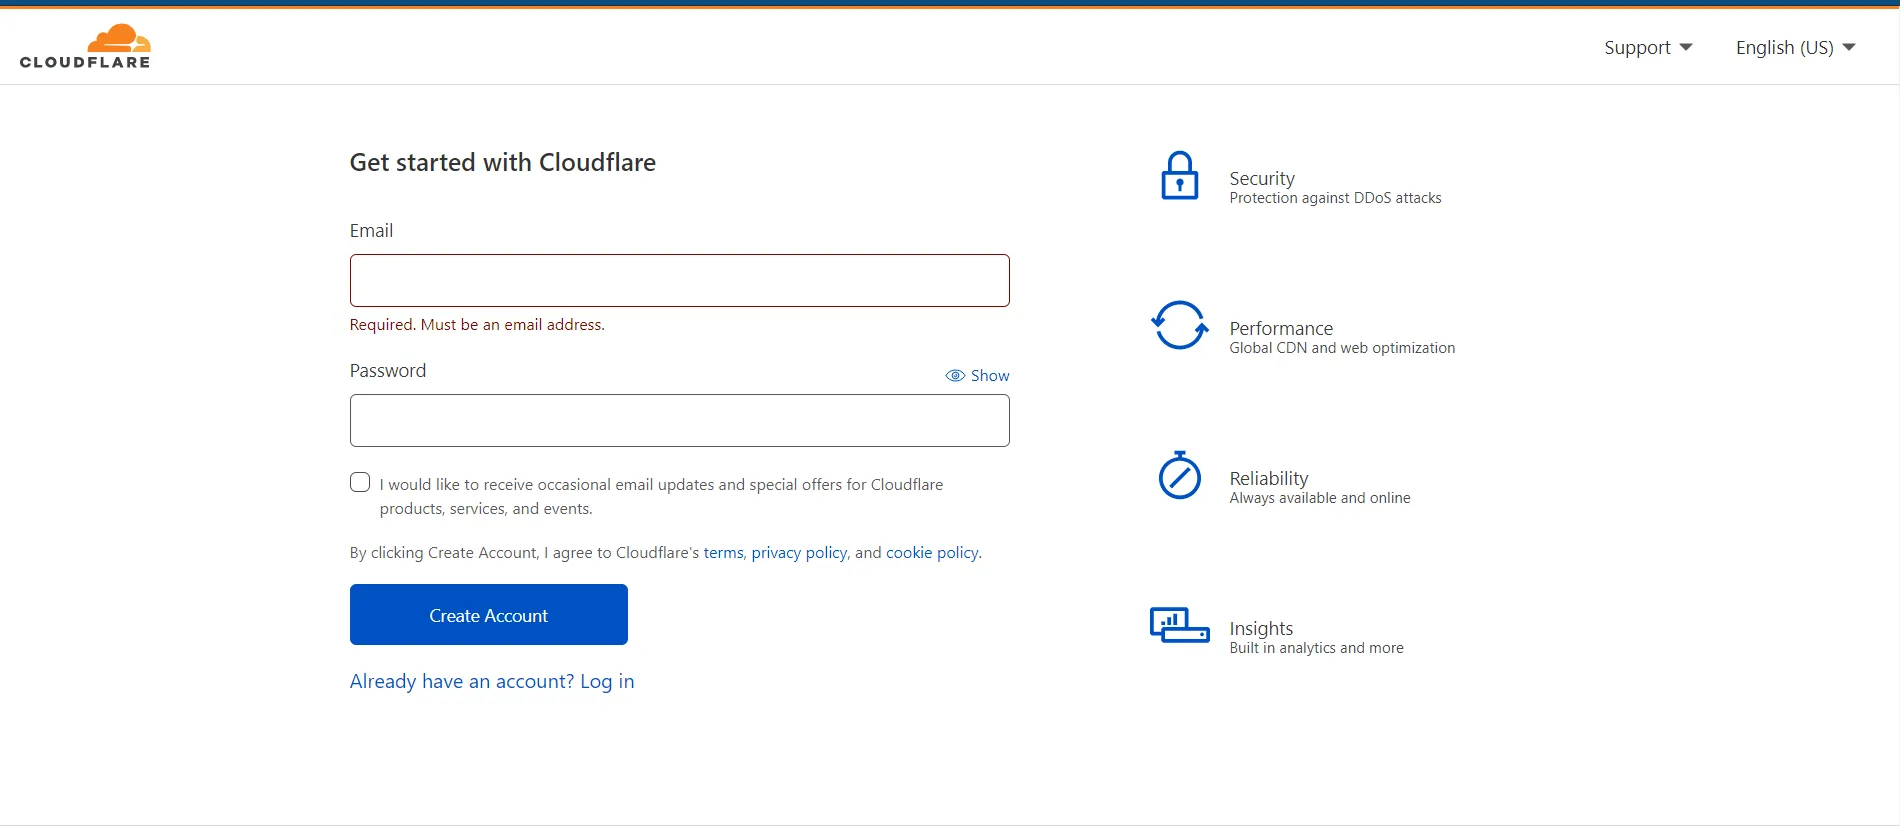The height and width of the screenshot is (827, 1900).
Task: Click the Reliability feature title
Action: coord(1269,478)
